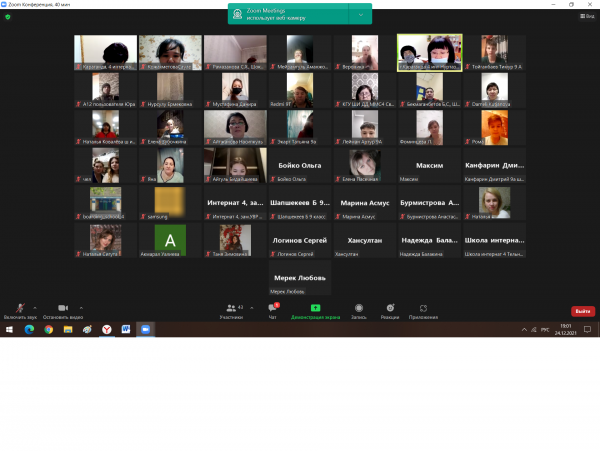Select the Мерек Любовь participant tile
The image size is (600, 451).
(x=298, y=279)
